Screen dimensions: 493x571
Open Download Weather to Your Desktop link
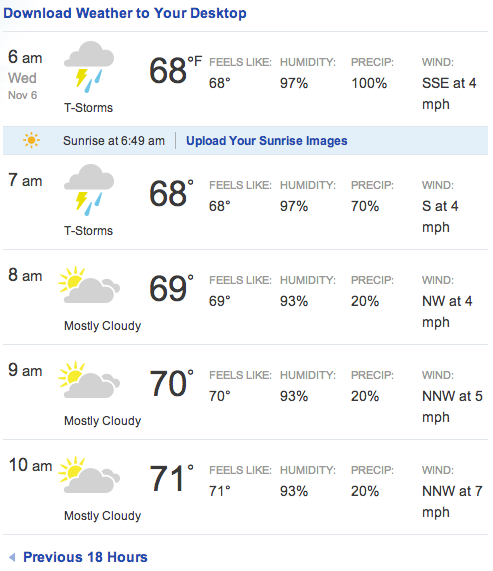click(125, 13)
